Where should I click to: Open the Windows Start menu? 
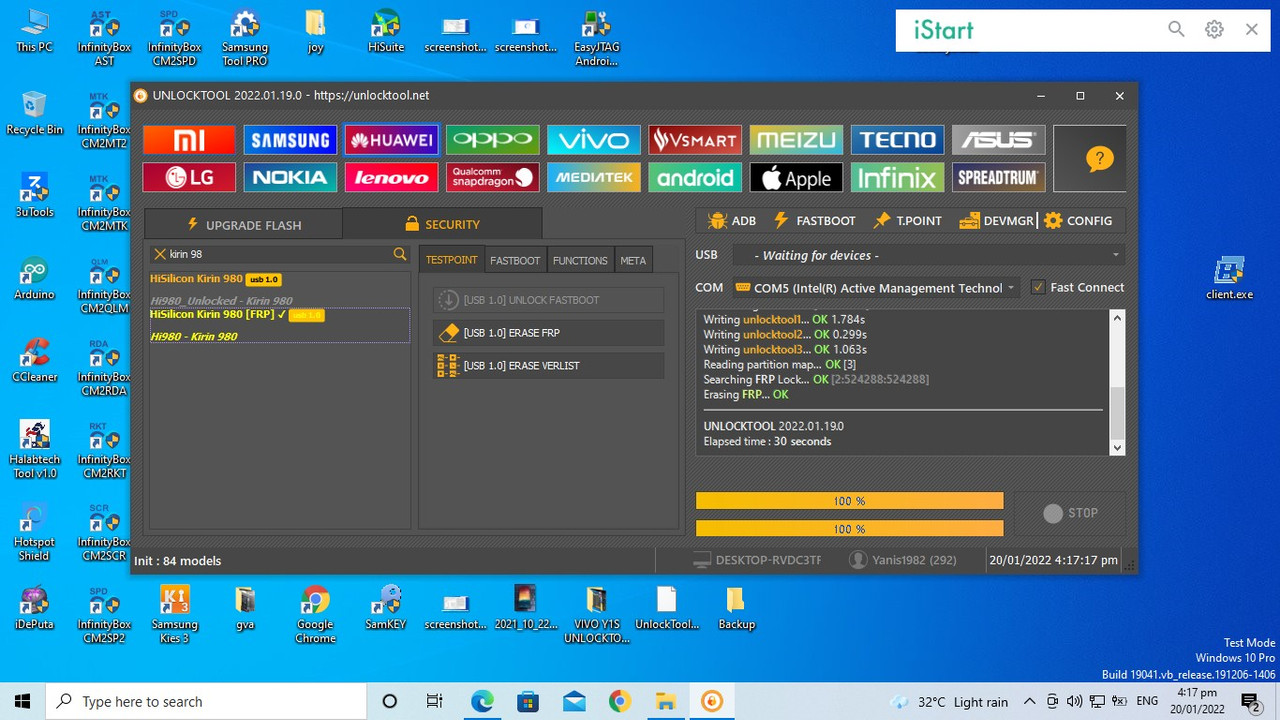pos(23,701)
